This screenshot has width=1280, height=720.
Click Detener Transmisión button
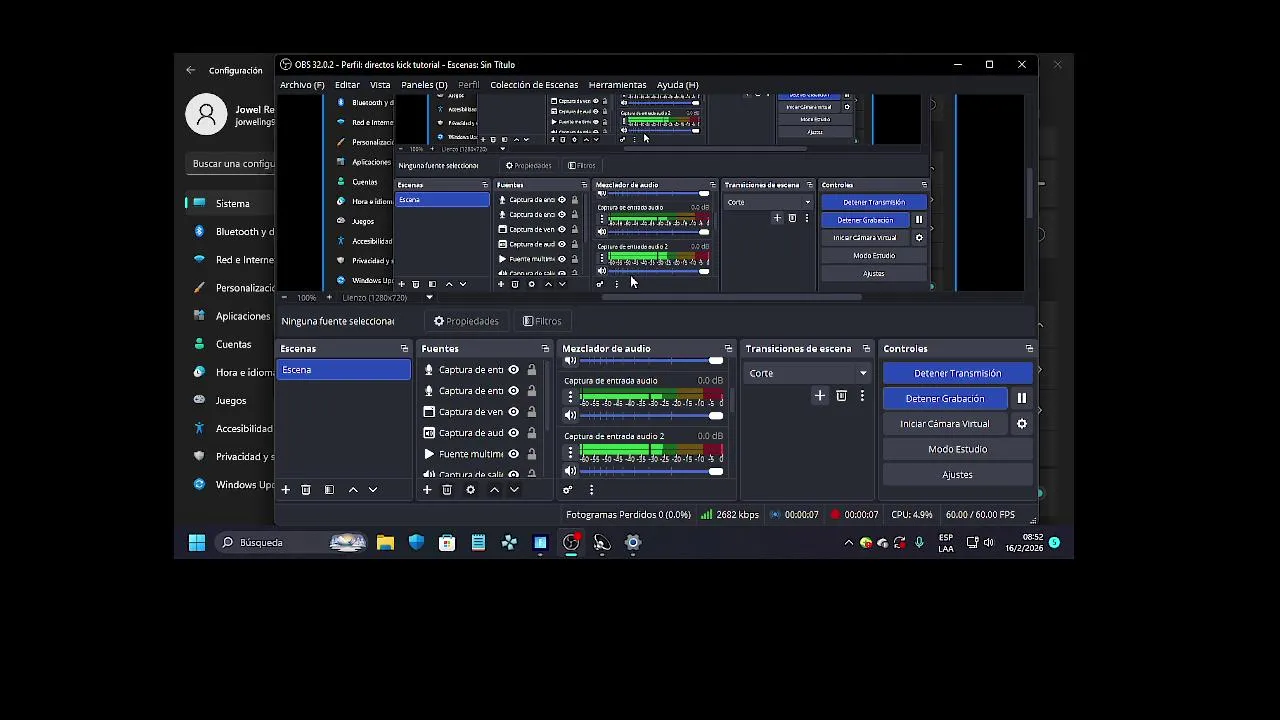957,373
